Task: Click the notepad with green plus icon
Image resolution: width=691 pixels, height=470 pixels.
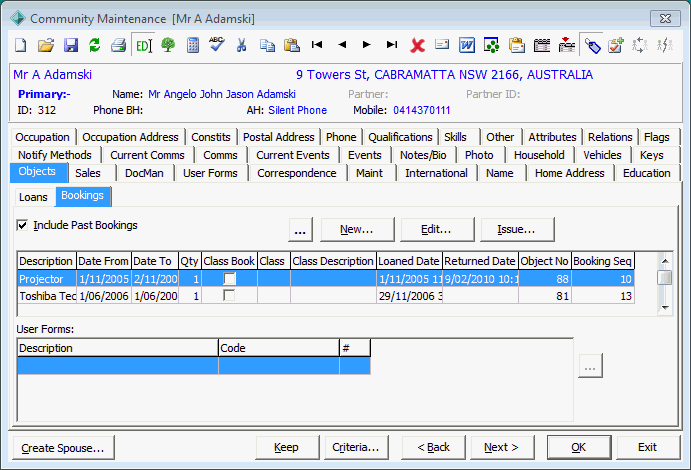Action: coord(616,45)
